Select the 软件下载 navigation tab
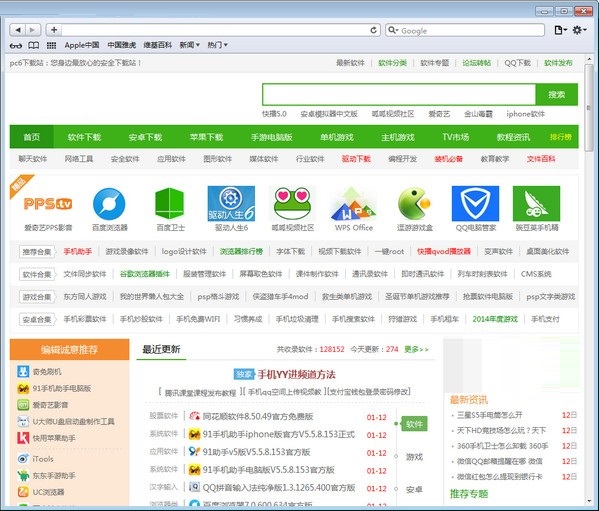 click(84, 137)
